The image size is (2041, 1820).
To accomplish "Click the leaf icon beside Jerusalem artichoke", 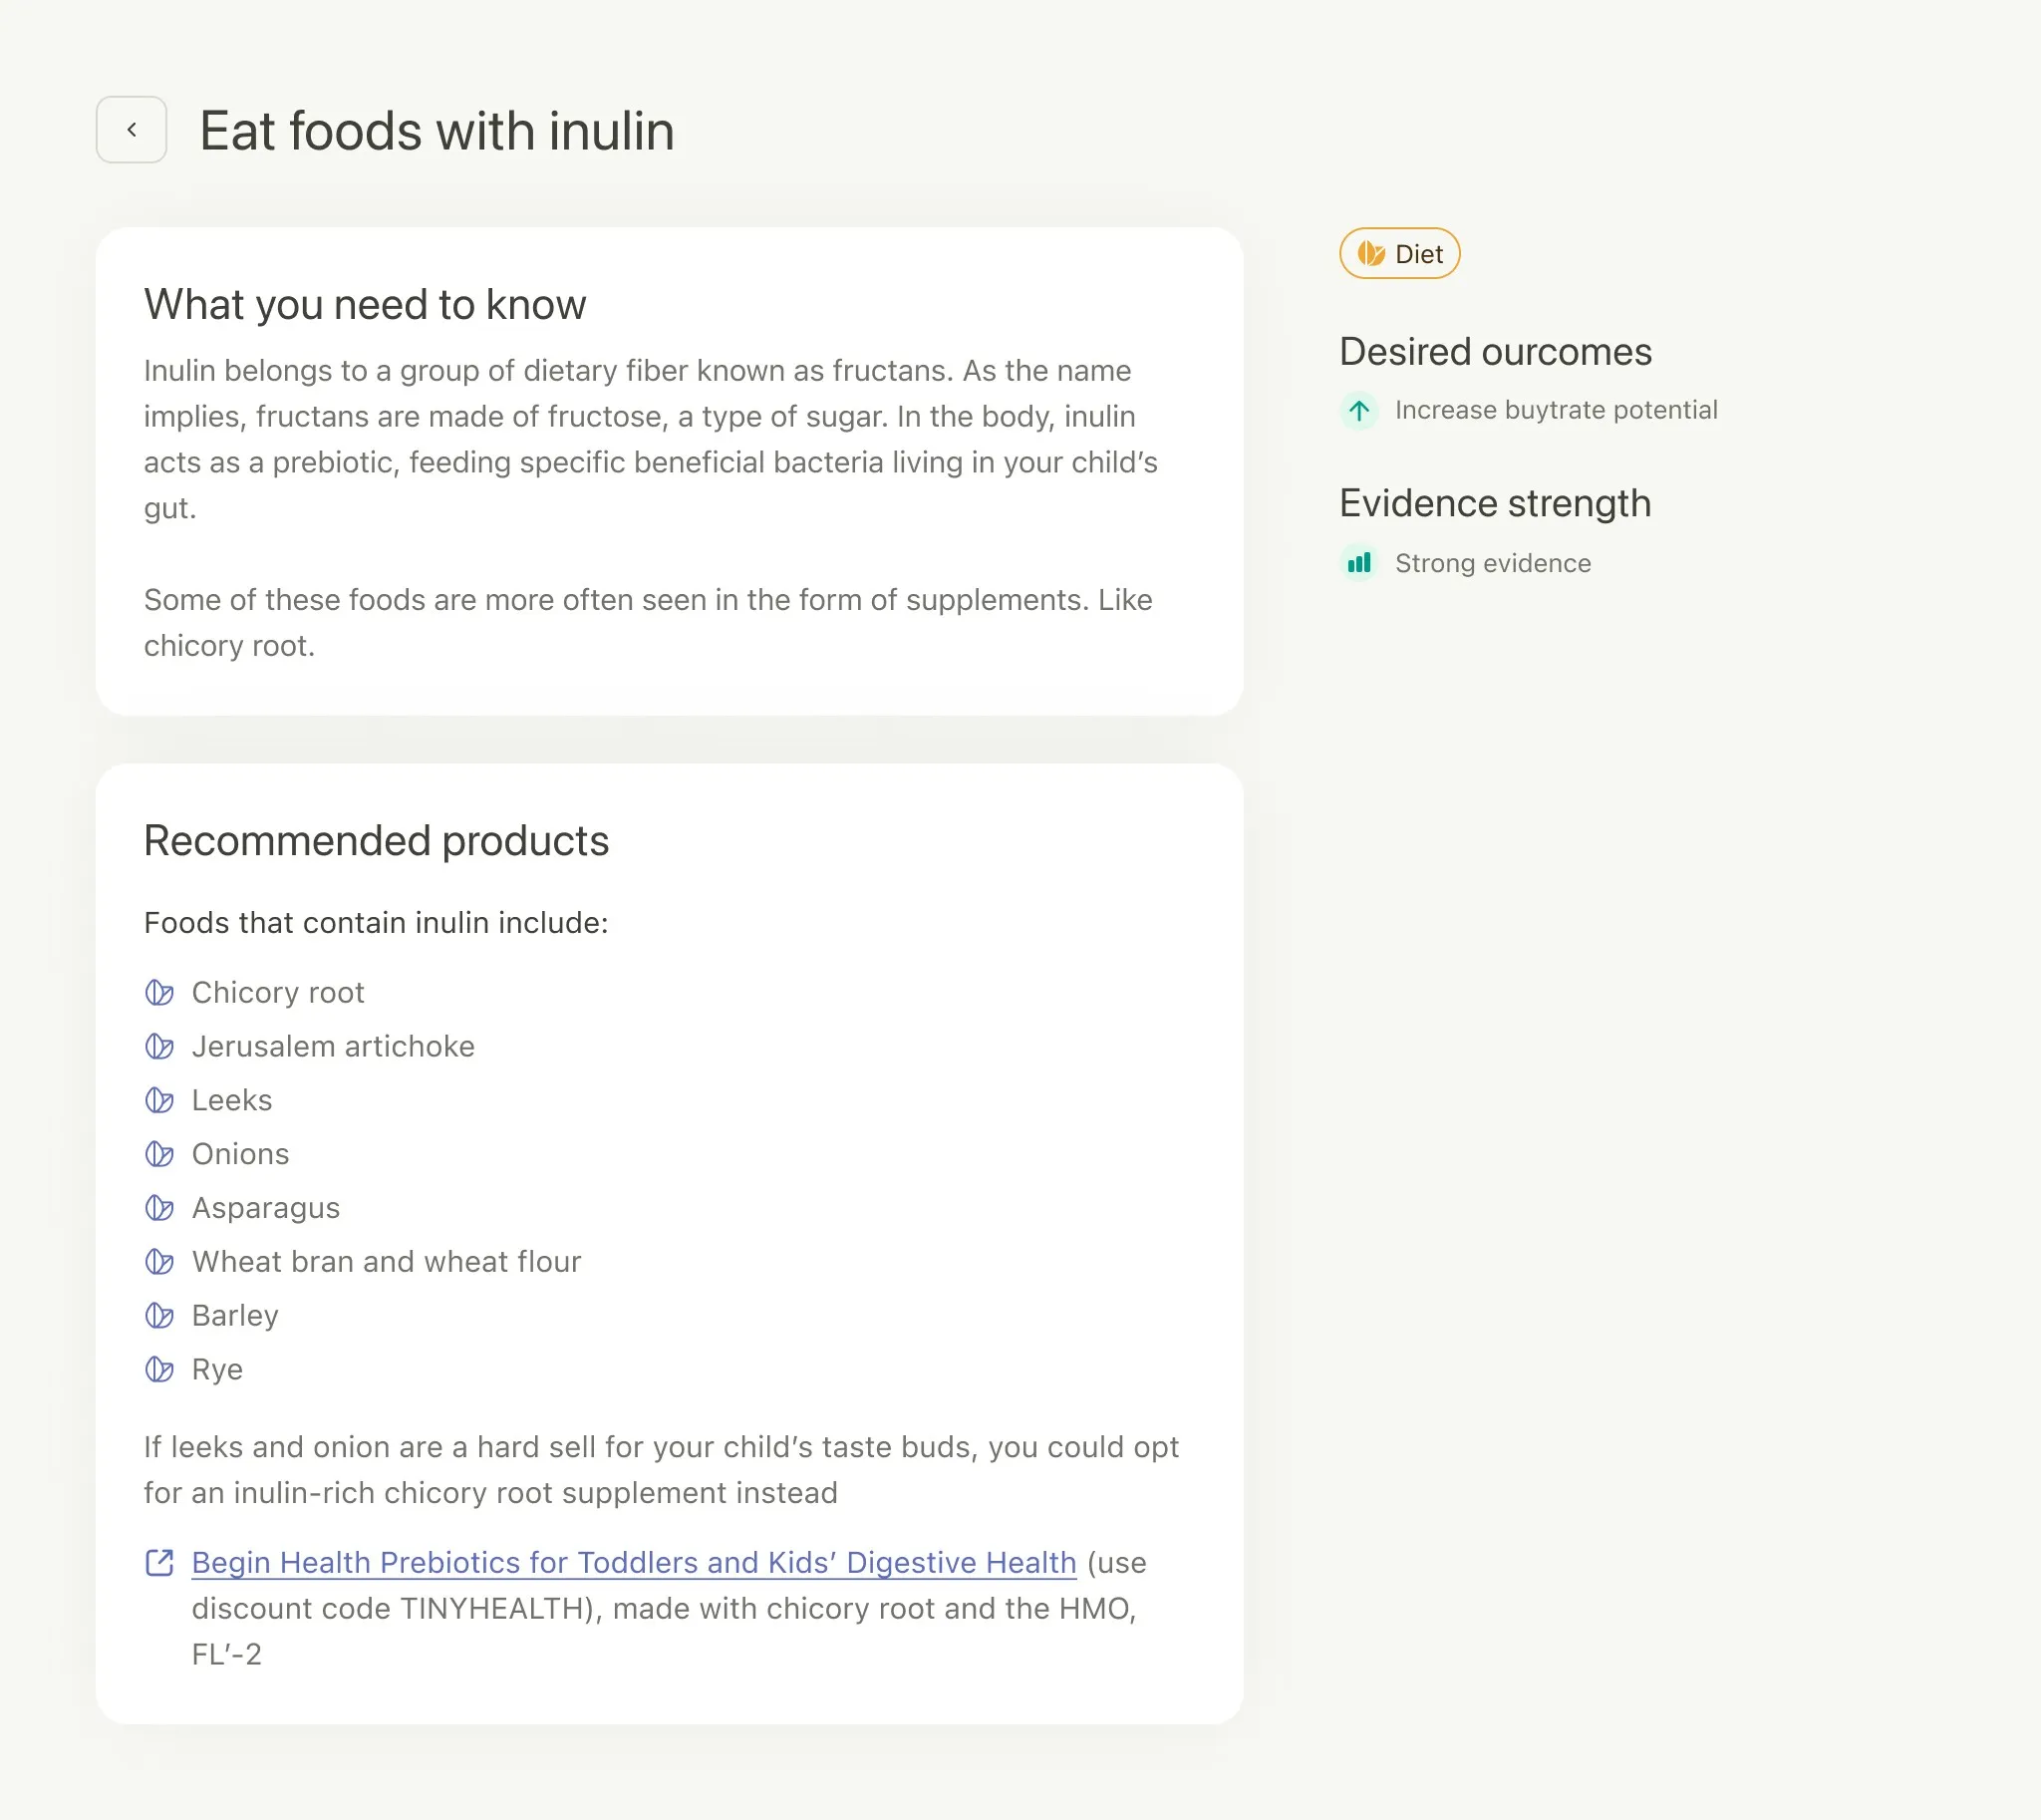I will [159, 1046].
